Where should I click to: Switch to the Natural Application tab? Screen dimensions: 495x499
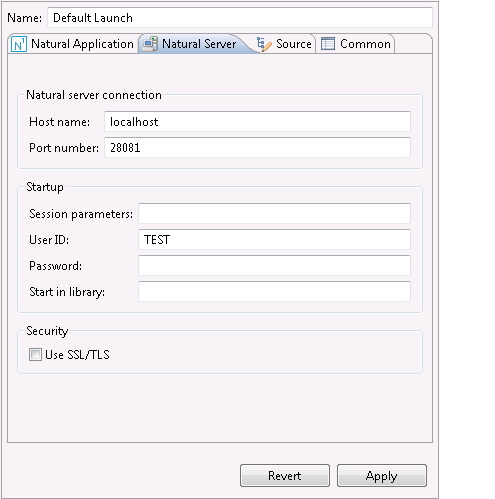73,44
